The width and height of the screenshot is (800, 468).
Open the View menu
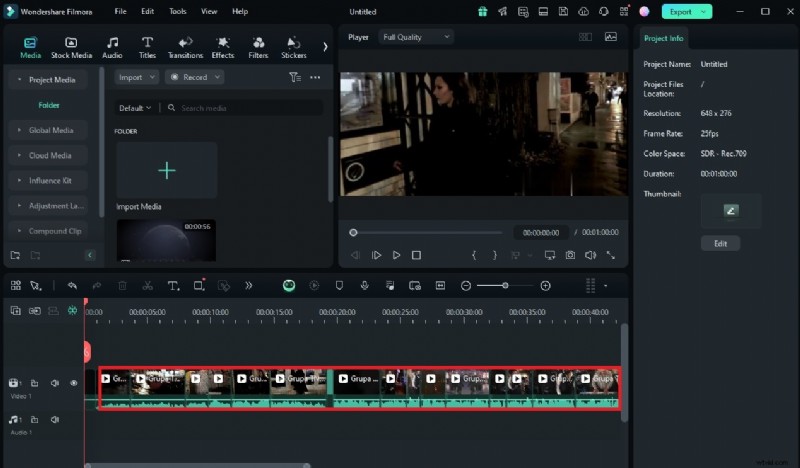click(x=209, y=11)
